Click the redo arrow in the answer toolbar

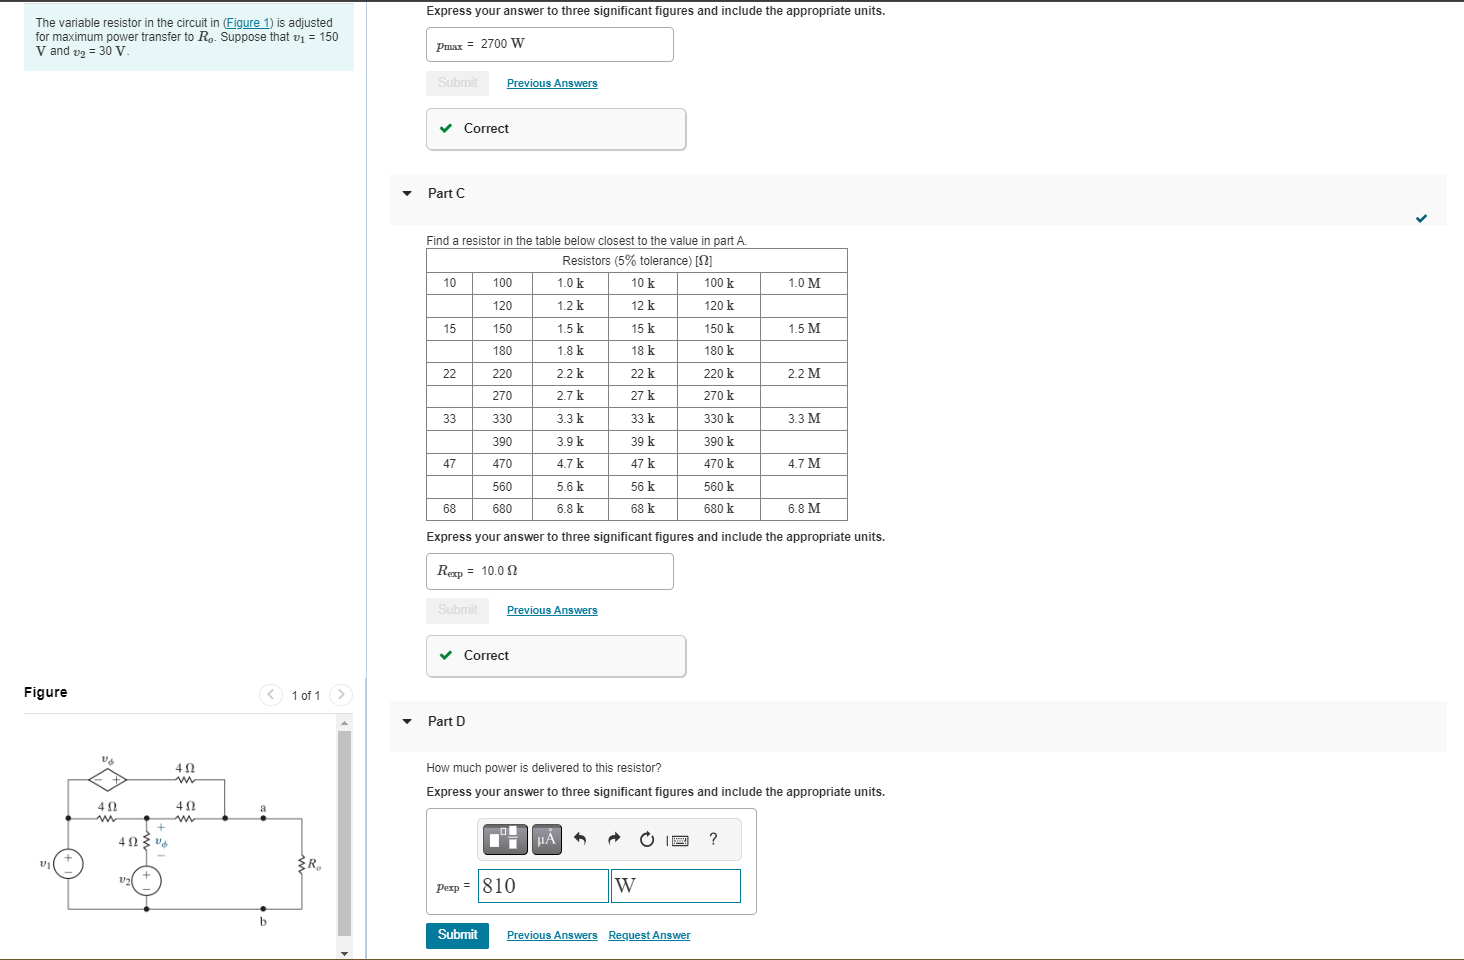[613, 839]
